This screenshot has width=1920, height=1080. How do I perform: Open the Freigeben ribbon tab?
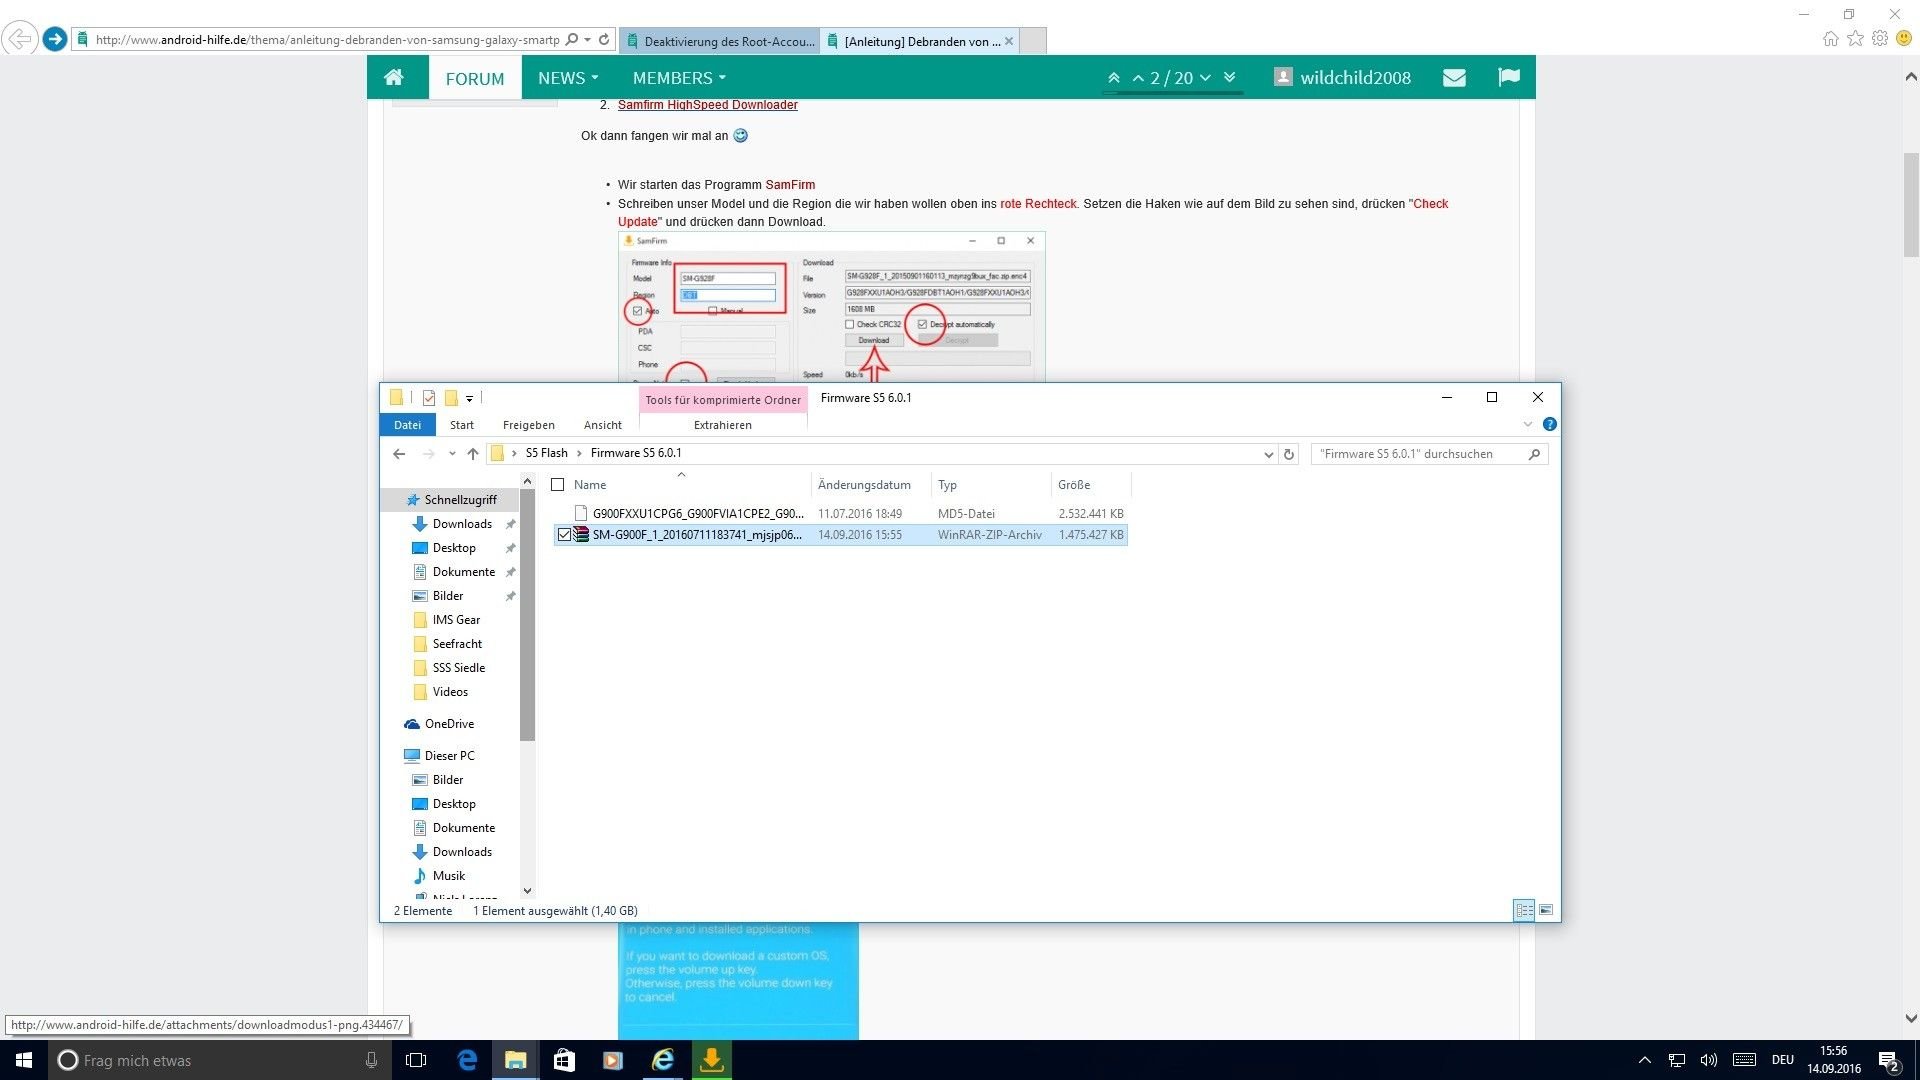528,425
